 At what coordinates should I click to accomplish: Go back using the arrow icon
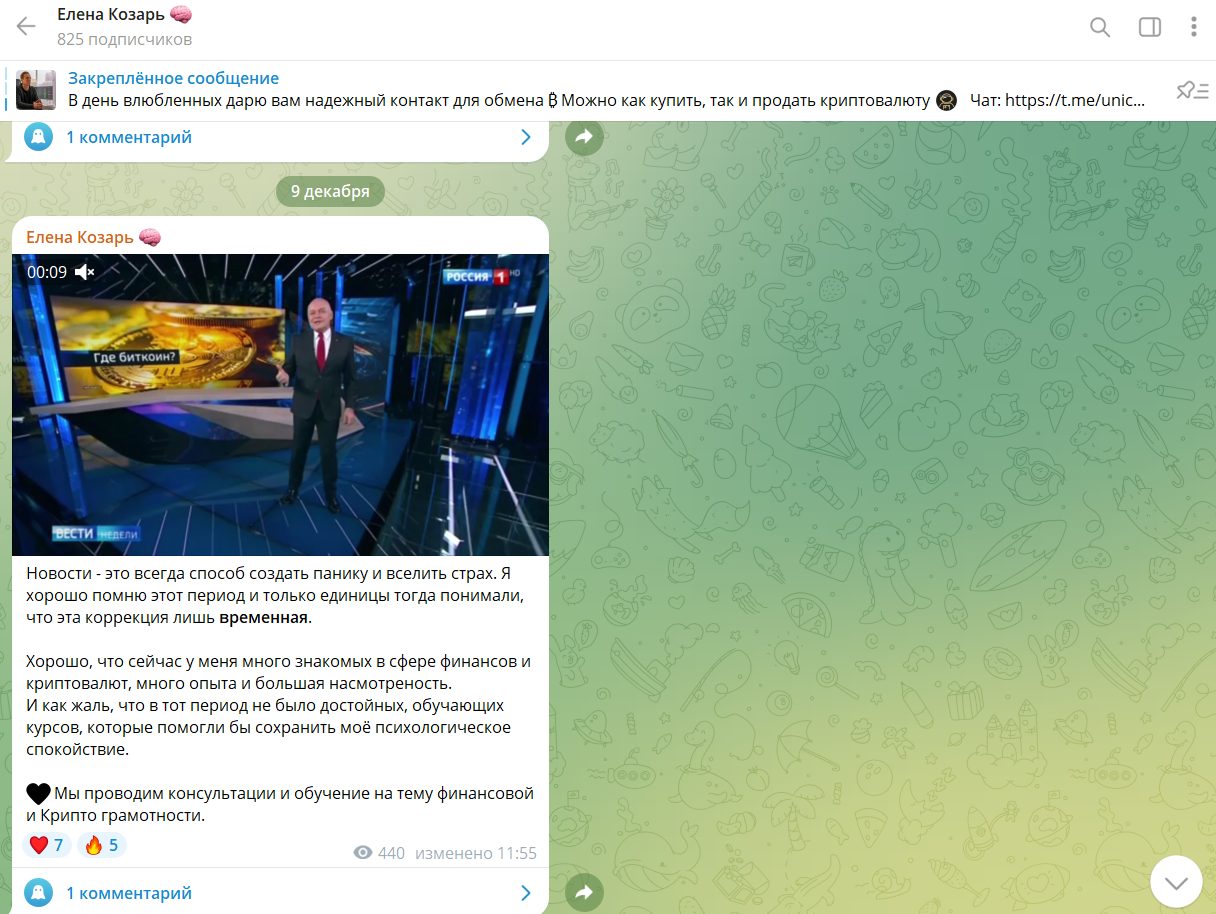click(x=26, y=27)
